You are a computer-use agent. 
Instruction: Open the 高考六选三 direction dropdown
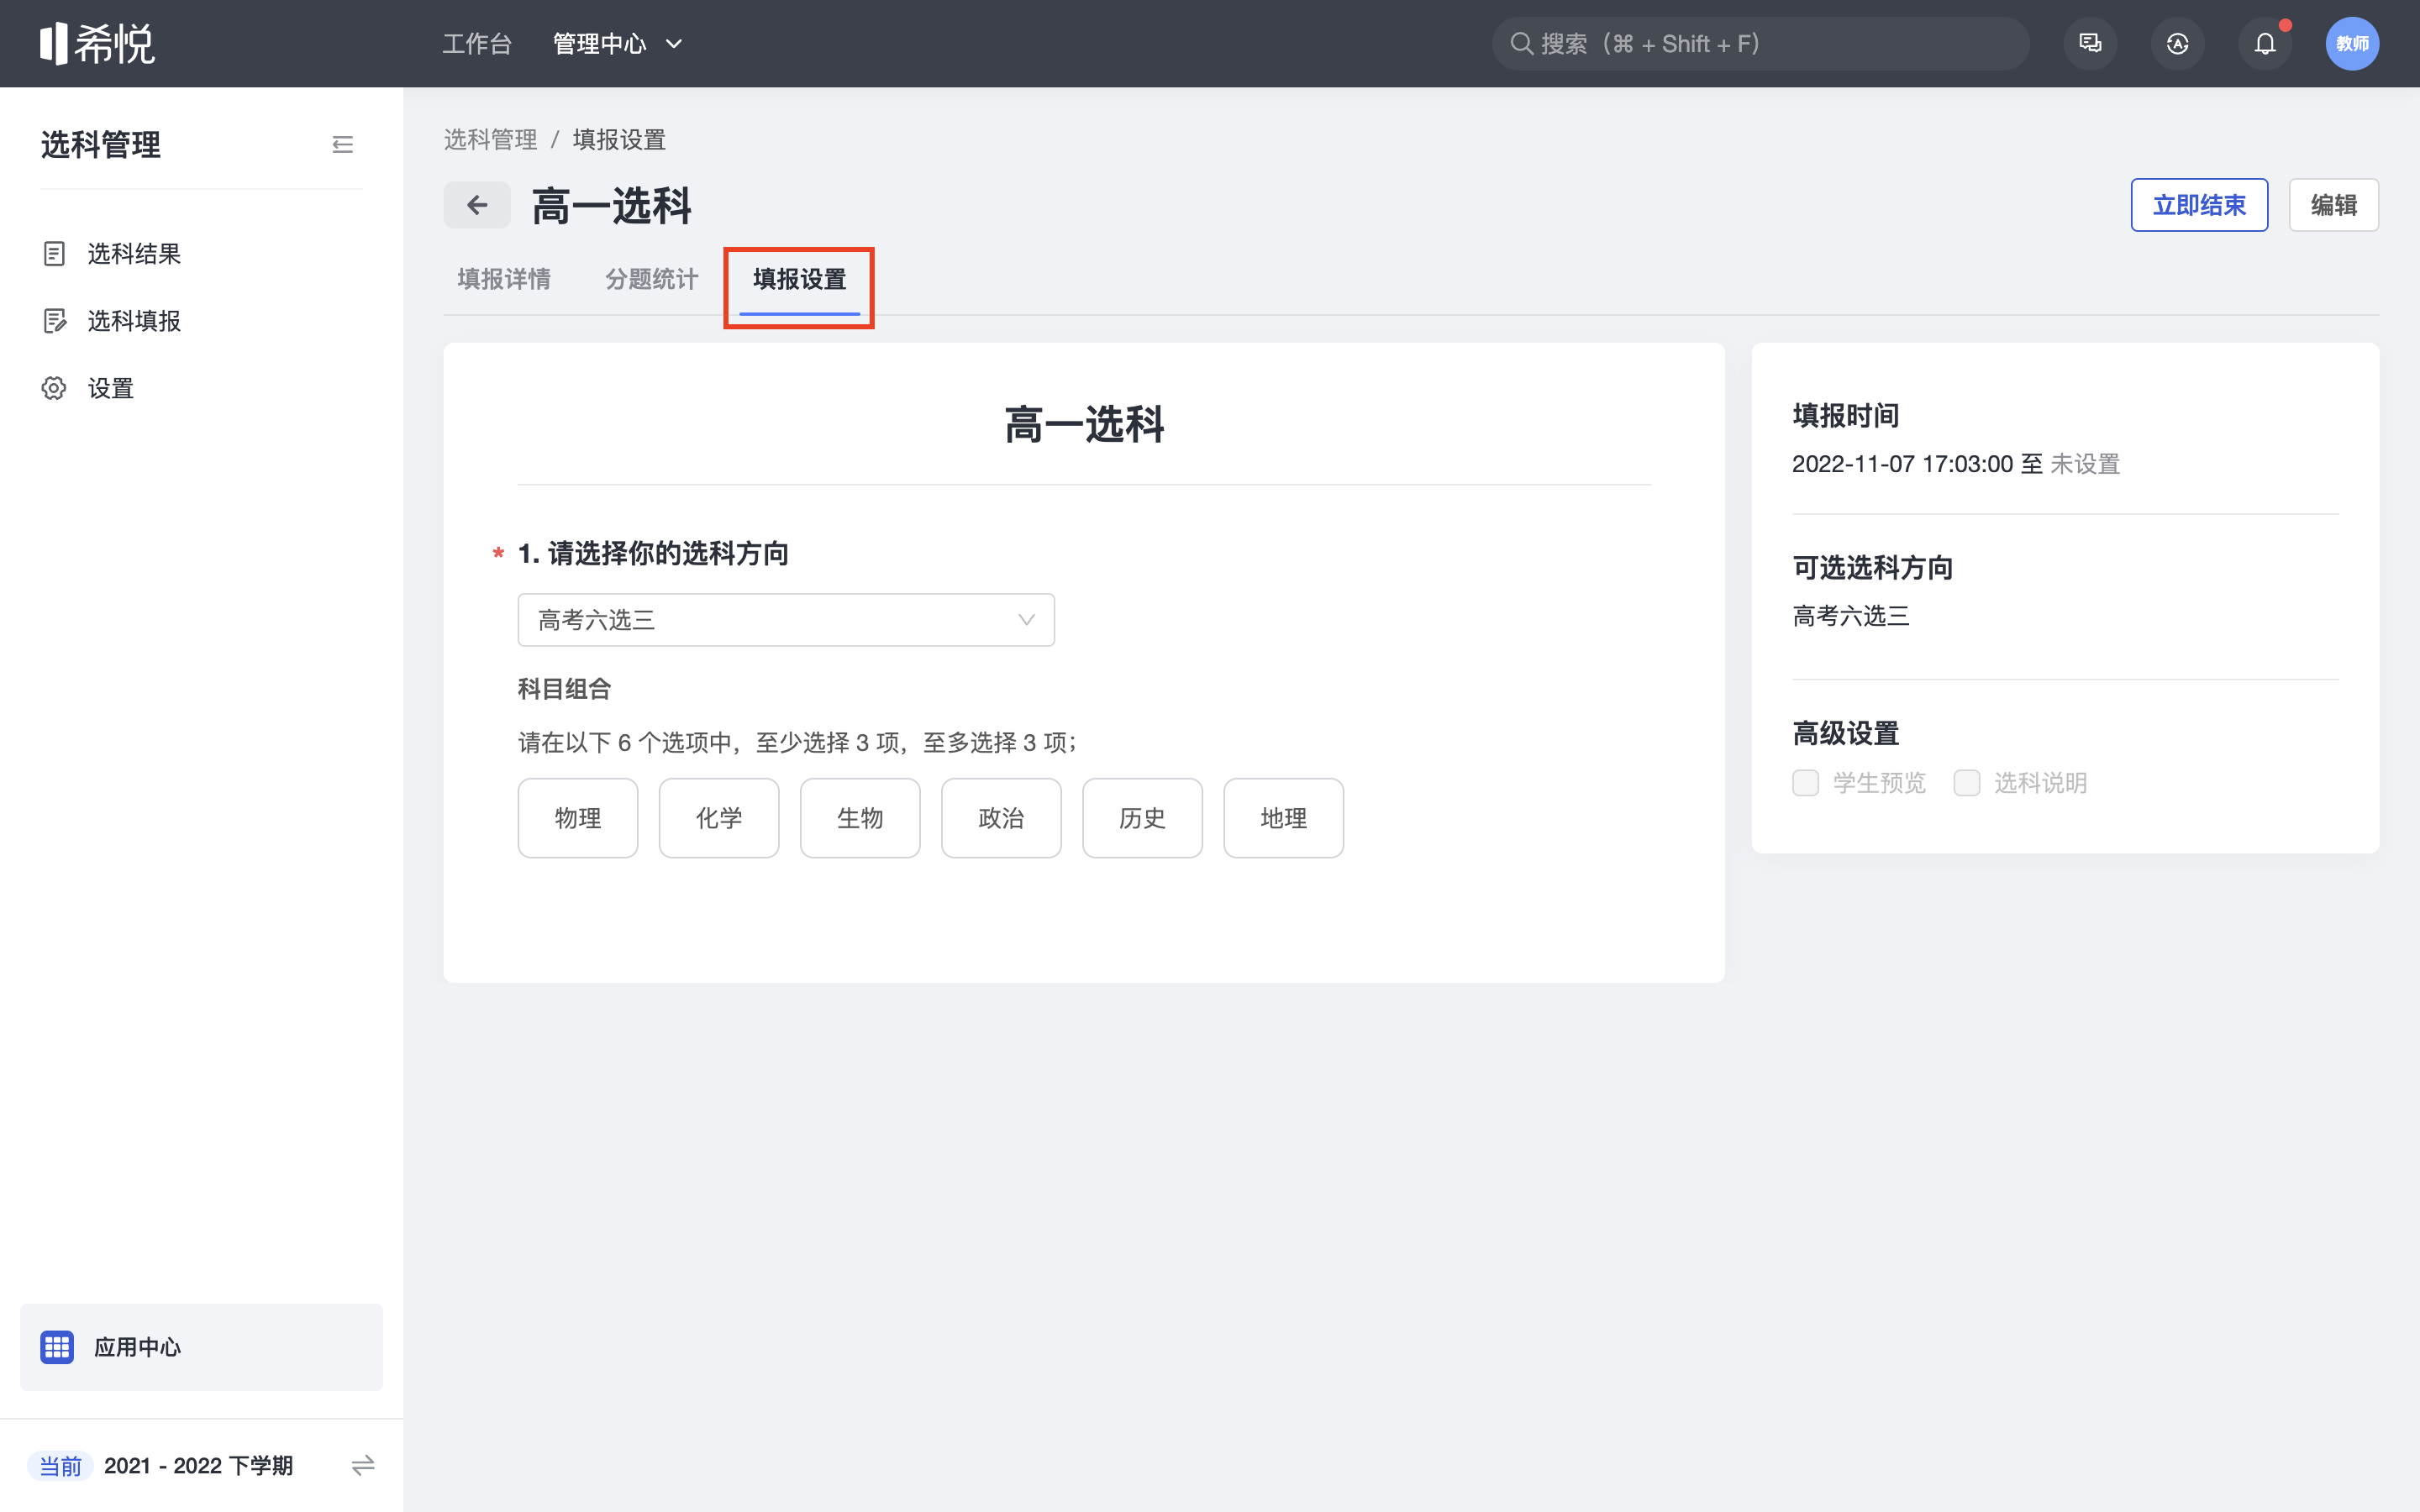(786, 620)
